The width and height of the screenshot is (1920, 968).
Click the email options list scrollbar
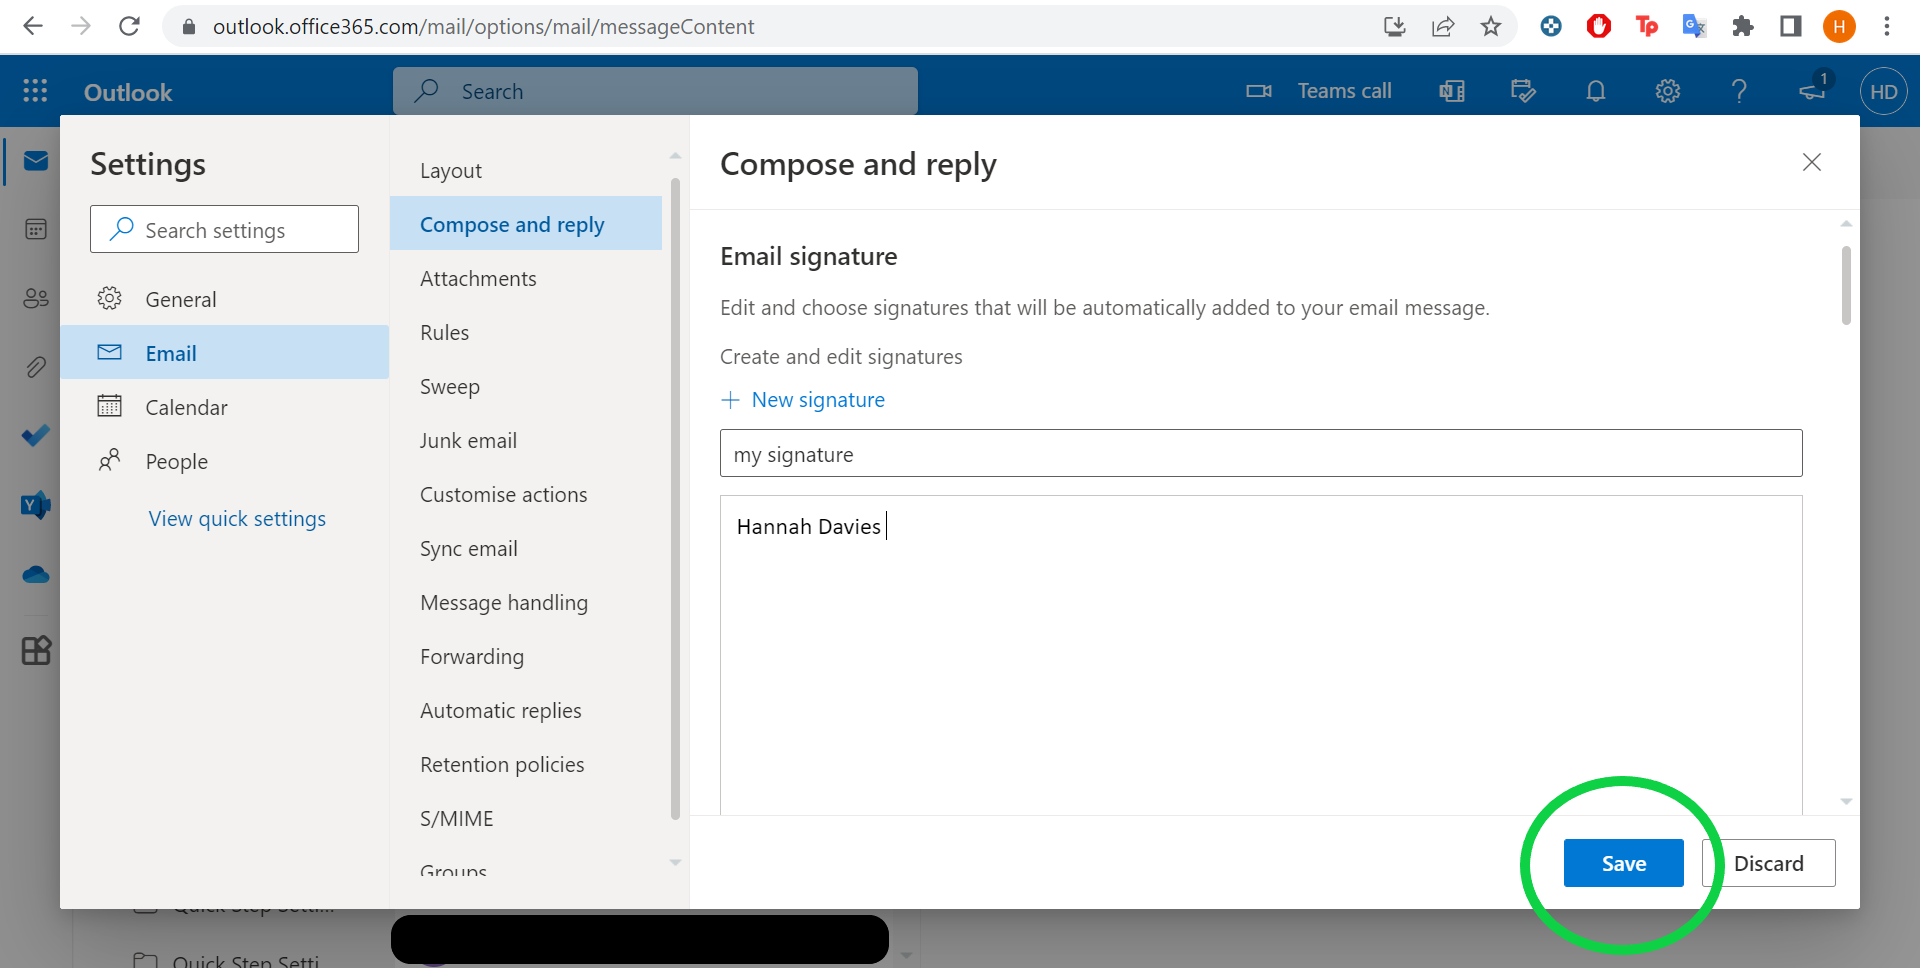pos(675,498)
